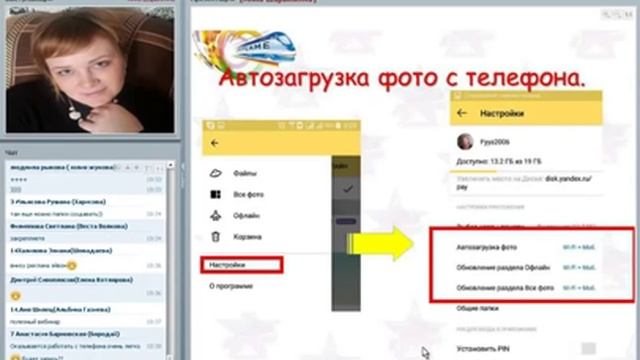Click the message "Оказывается работать с телефона очень легко"
Image resolution: width=640 pixels, height=360 pixels.
tap(75, 346)
